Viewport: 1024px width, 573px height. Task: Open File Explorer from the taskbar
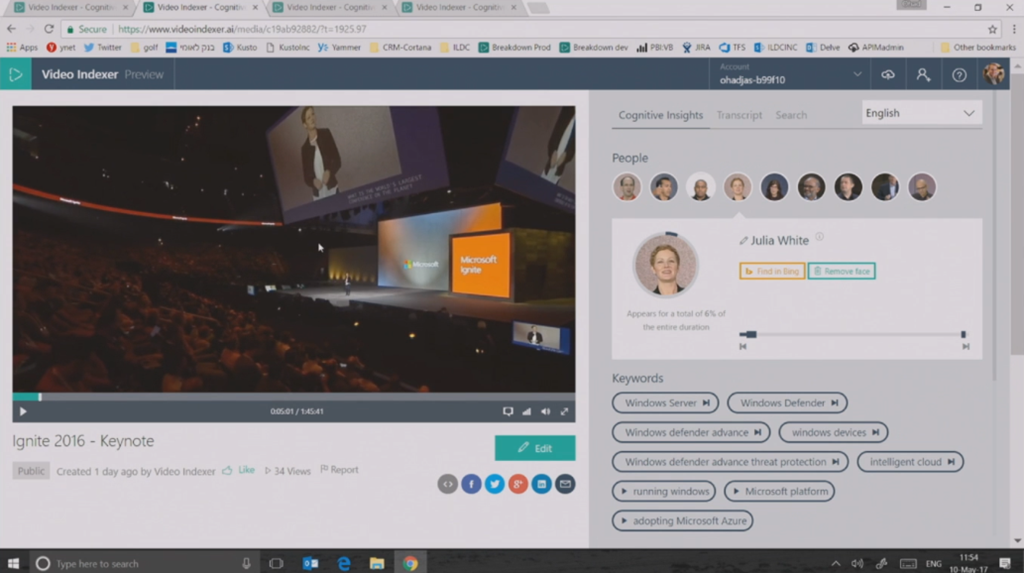377,563
